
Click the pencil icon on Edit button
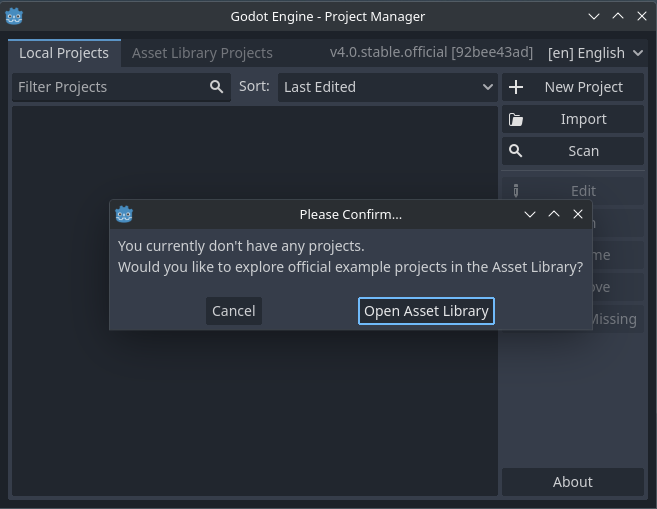pyautogui.click(x=516, y=191)
